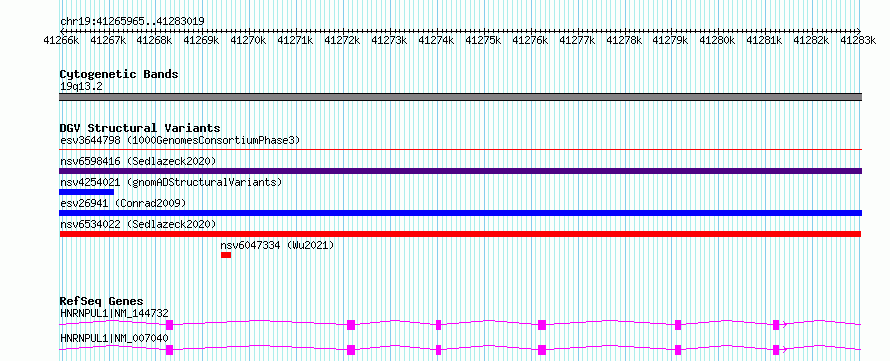Select NM_144732 last exon near 41281k
Screen dimensions: 890x361
[x=776, y=325]
